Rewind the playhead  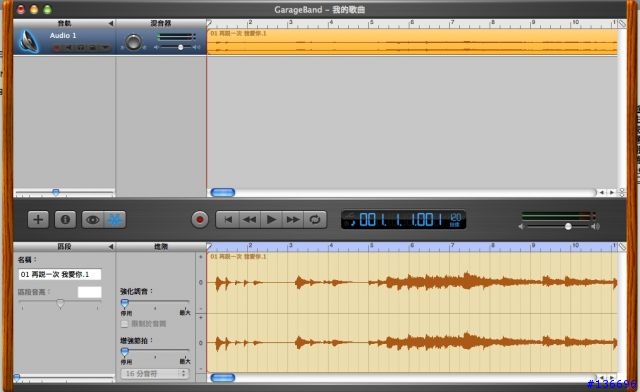click(249, 220)
